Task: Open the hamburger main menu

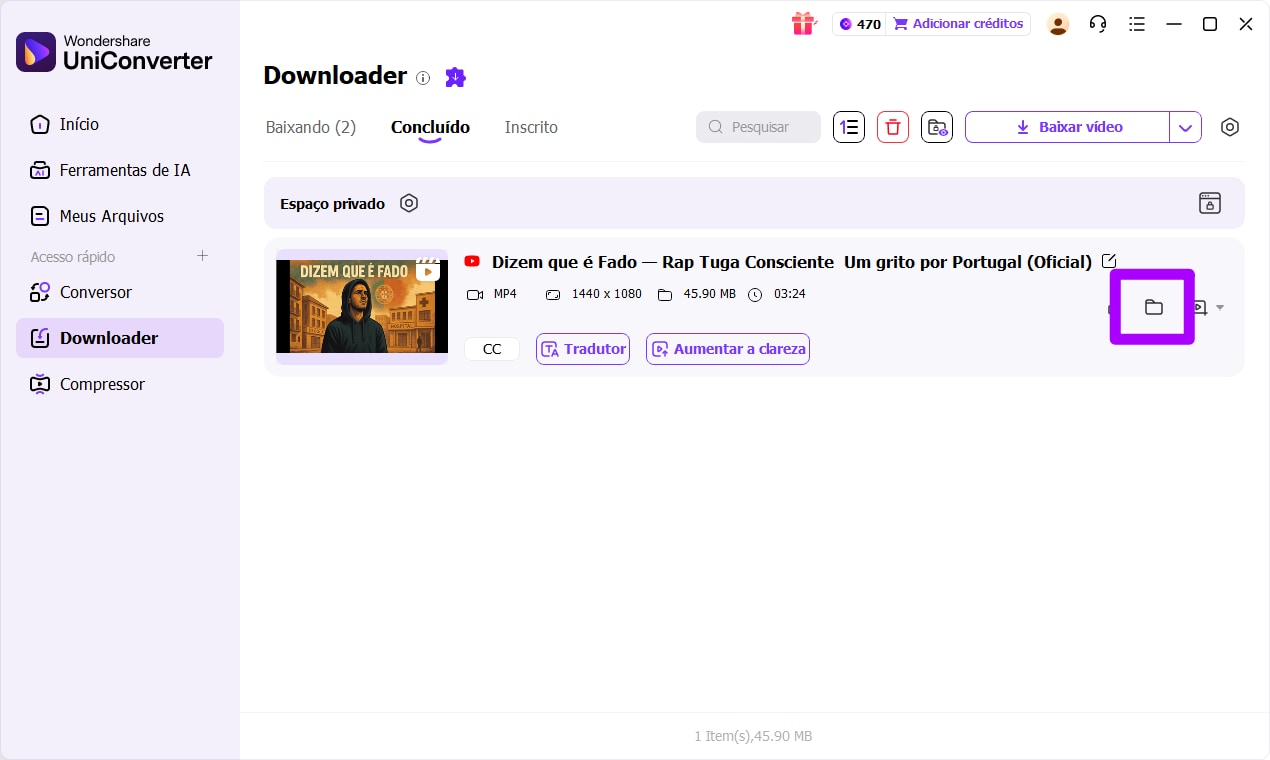Action: pos(1136,24)
